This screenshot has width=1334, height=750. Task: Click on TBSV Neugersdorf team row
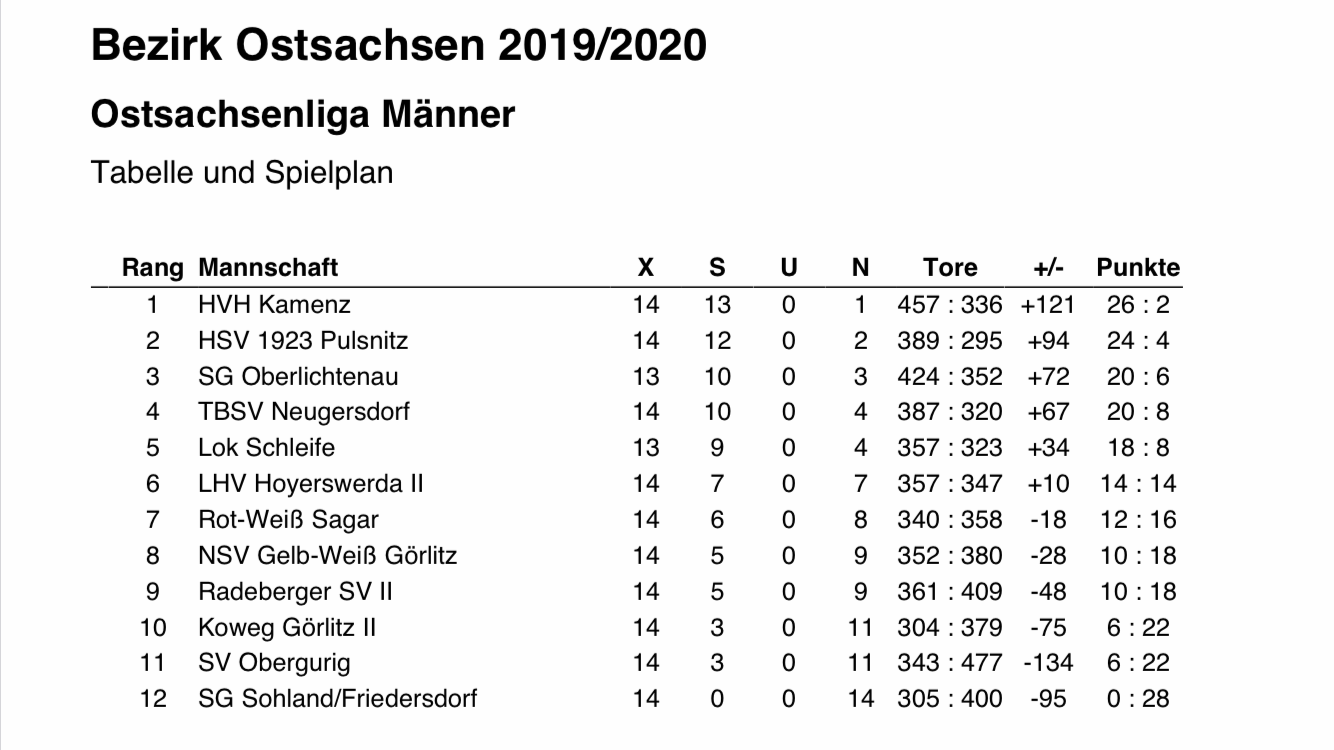[x=304, y=412]
